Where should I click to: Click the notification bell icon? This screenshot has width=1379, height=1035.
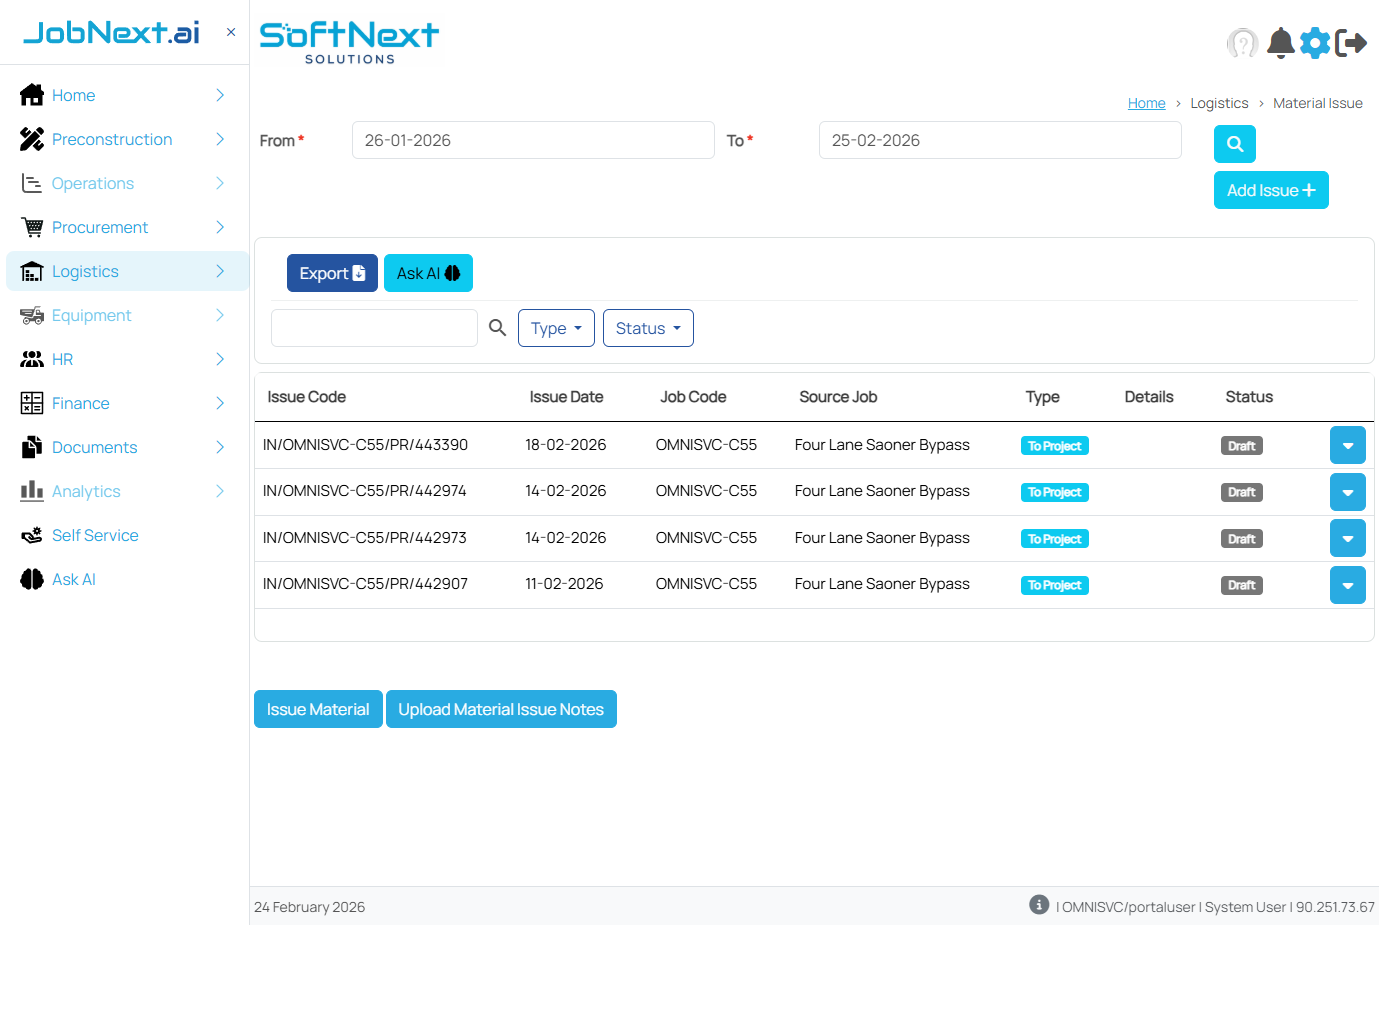pyautogui.click(x=1280, y=43)
